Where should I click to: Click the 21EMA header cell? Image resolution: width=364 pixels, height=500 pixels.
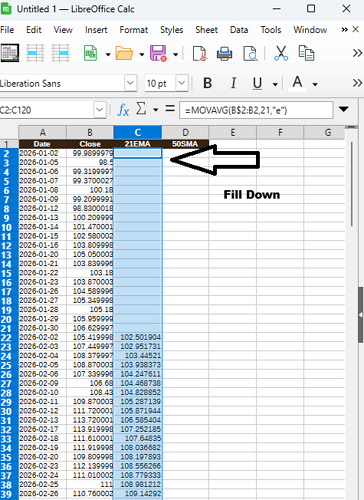138,144
